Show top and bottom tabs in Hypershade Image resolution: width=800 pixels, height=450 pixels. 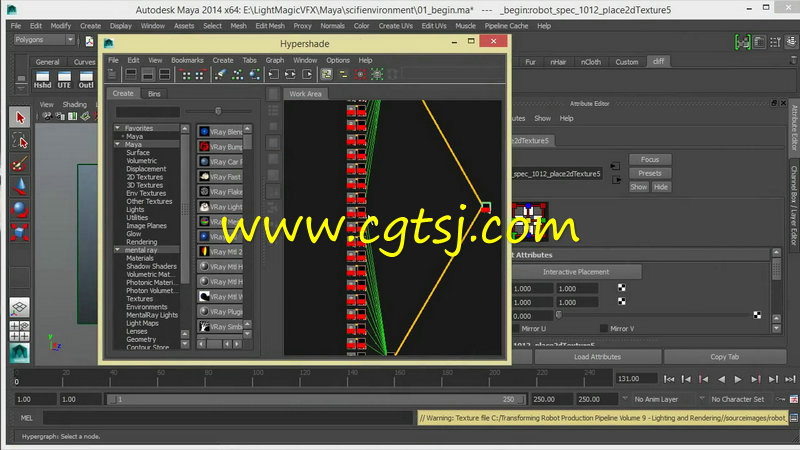tap(164, 74)
